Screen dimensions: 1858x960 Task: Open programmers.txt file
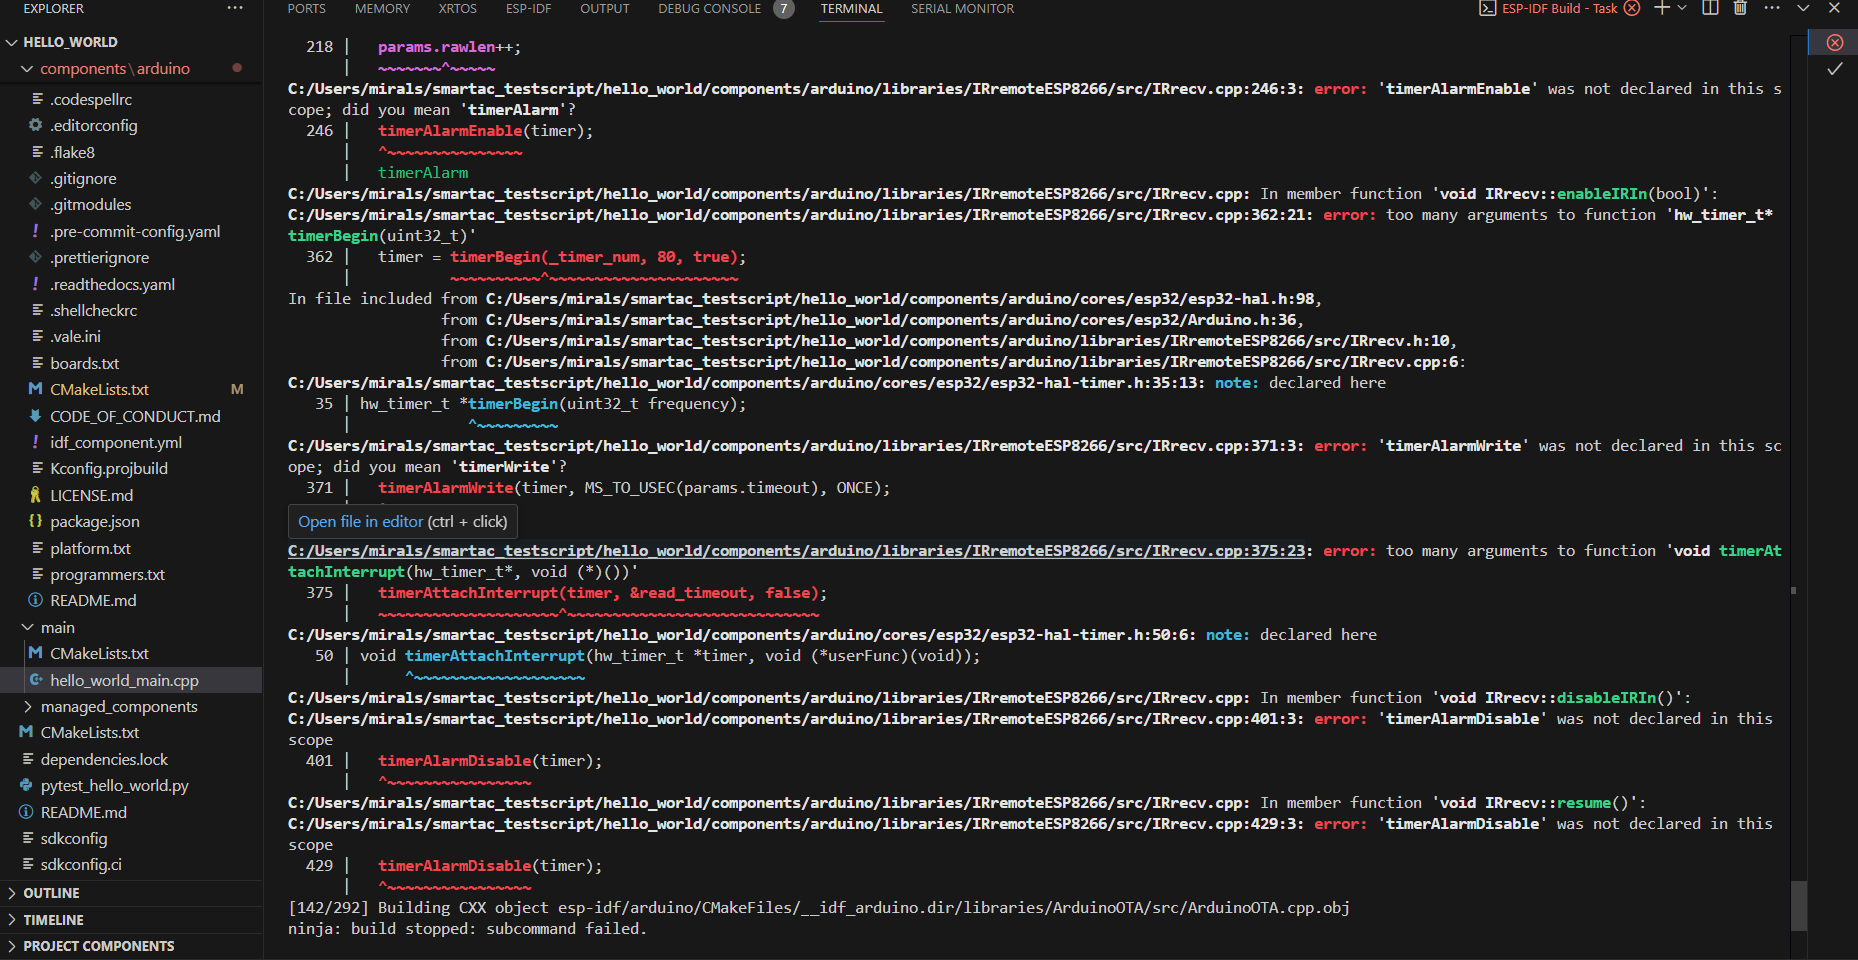coord(108,575)
